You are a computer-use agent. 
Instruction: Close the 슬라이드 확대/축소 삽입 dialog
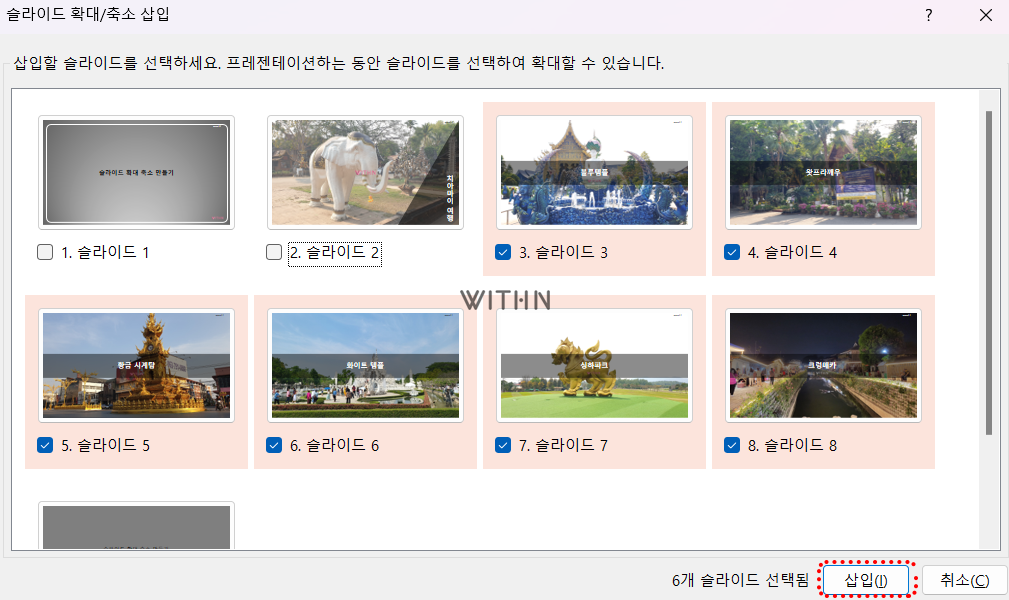[986, 15]
